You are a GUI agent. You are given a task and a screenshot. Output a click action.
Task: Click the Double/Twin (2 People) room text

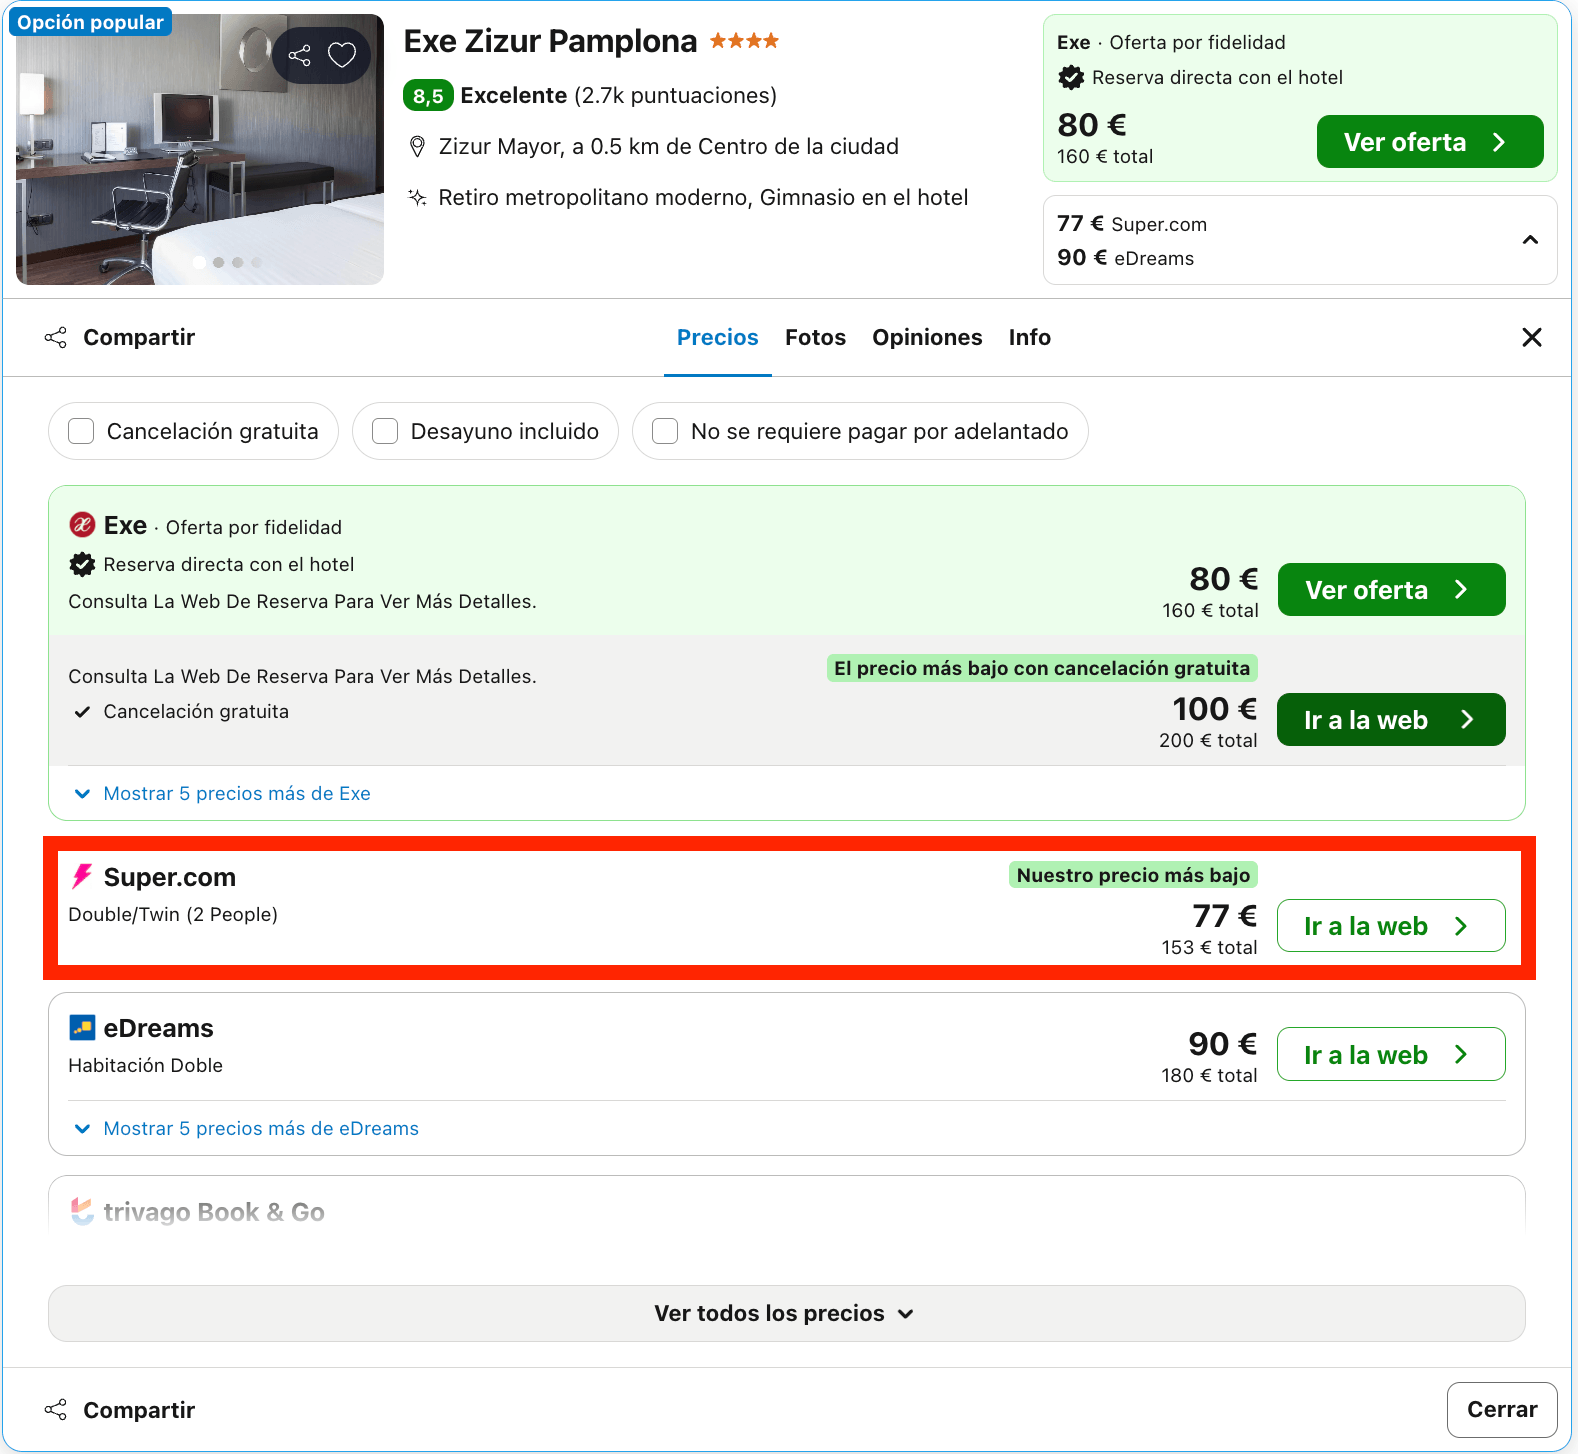173,914
